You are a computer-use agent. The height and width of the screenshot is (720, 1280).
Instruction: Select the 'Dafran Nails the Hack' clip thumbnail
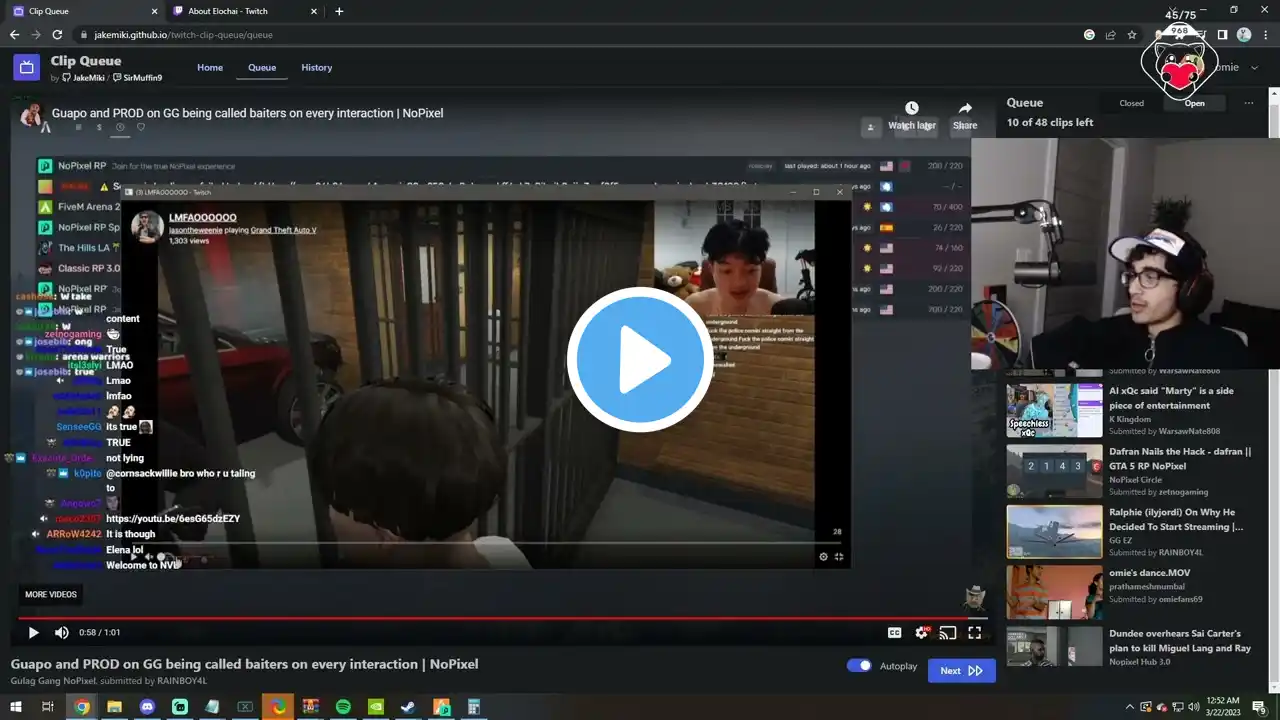click(x=1054, y=471)
